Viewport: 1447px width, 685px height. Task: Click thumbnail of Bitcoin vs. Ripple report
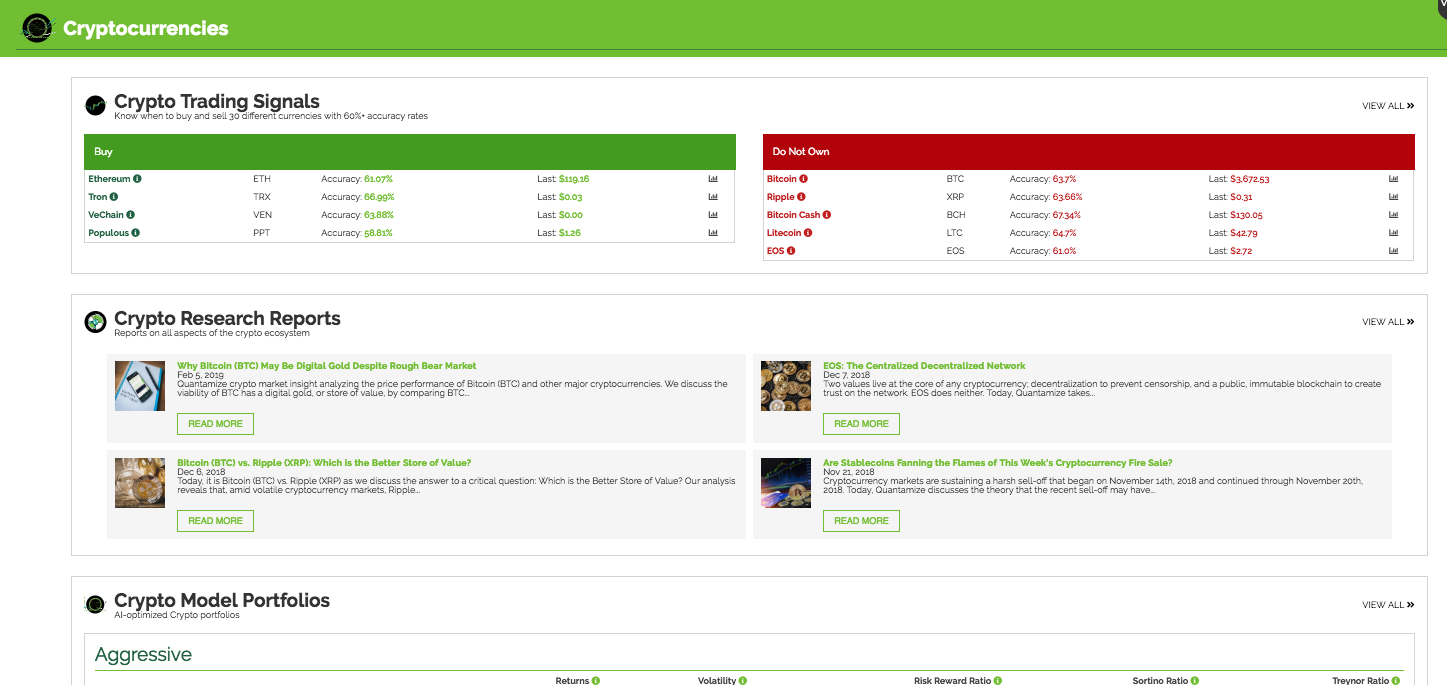140,483
